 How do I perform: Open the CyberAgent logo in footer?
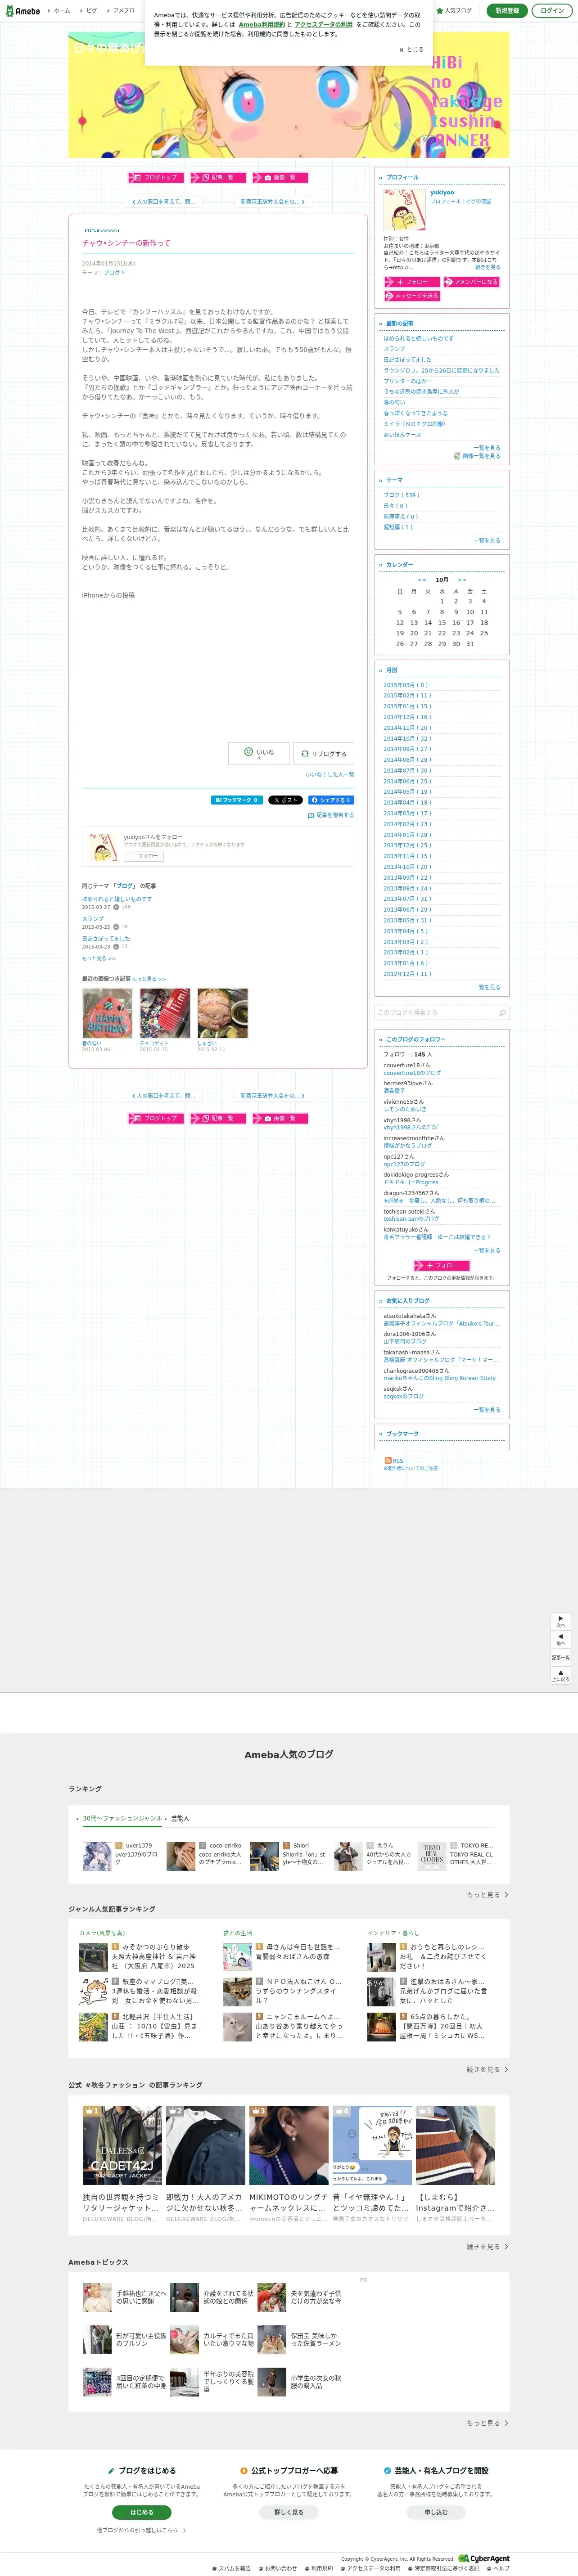[x=484, y=2558]
